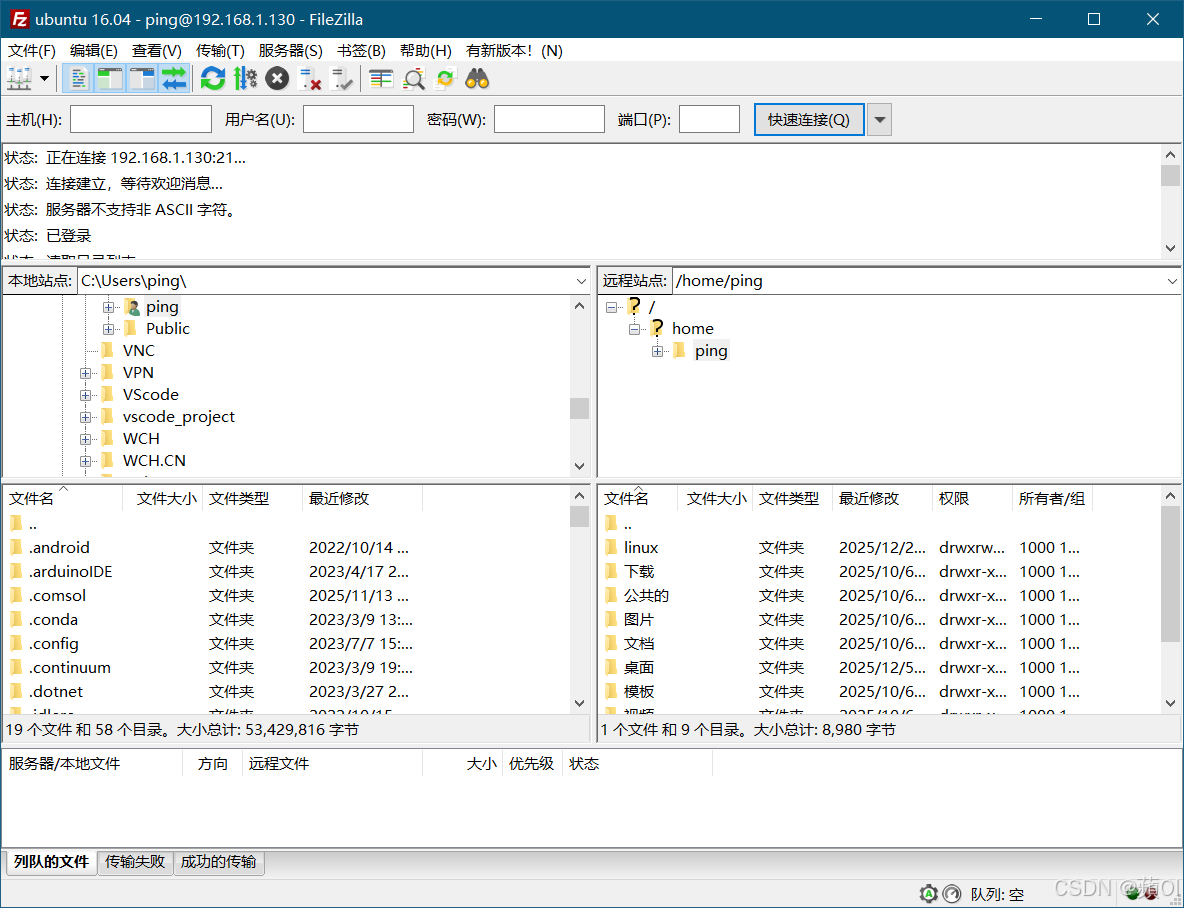1184x908 pixels.
Task: Disconnect from the current server
Action: pos(310,79)
